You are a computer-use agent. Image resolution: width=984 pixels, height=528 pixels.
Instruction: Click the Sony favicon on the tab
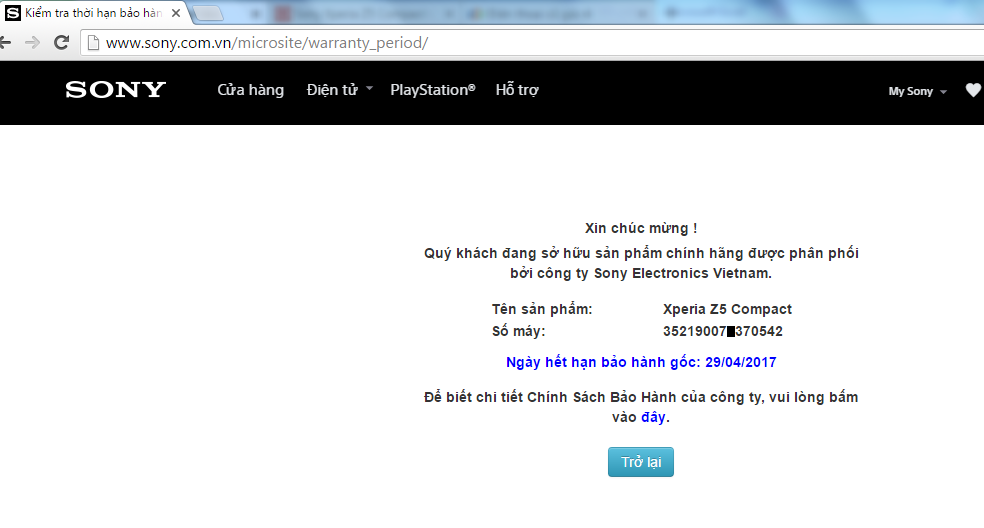pyautogui.click(x=13, y=13)
